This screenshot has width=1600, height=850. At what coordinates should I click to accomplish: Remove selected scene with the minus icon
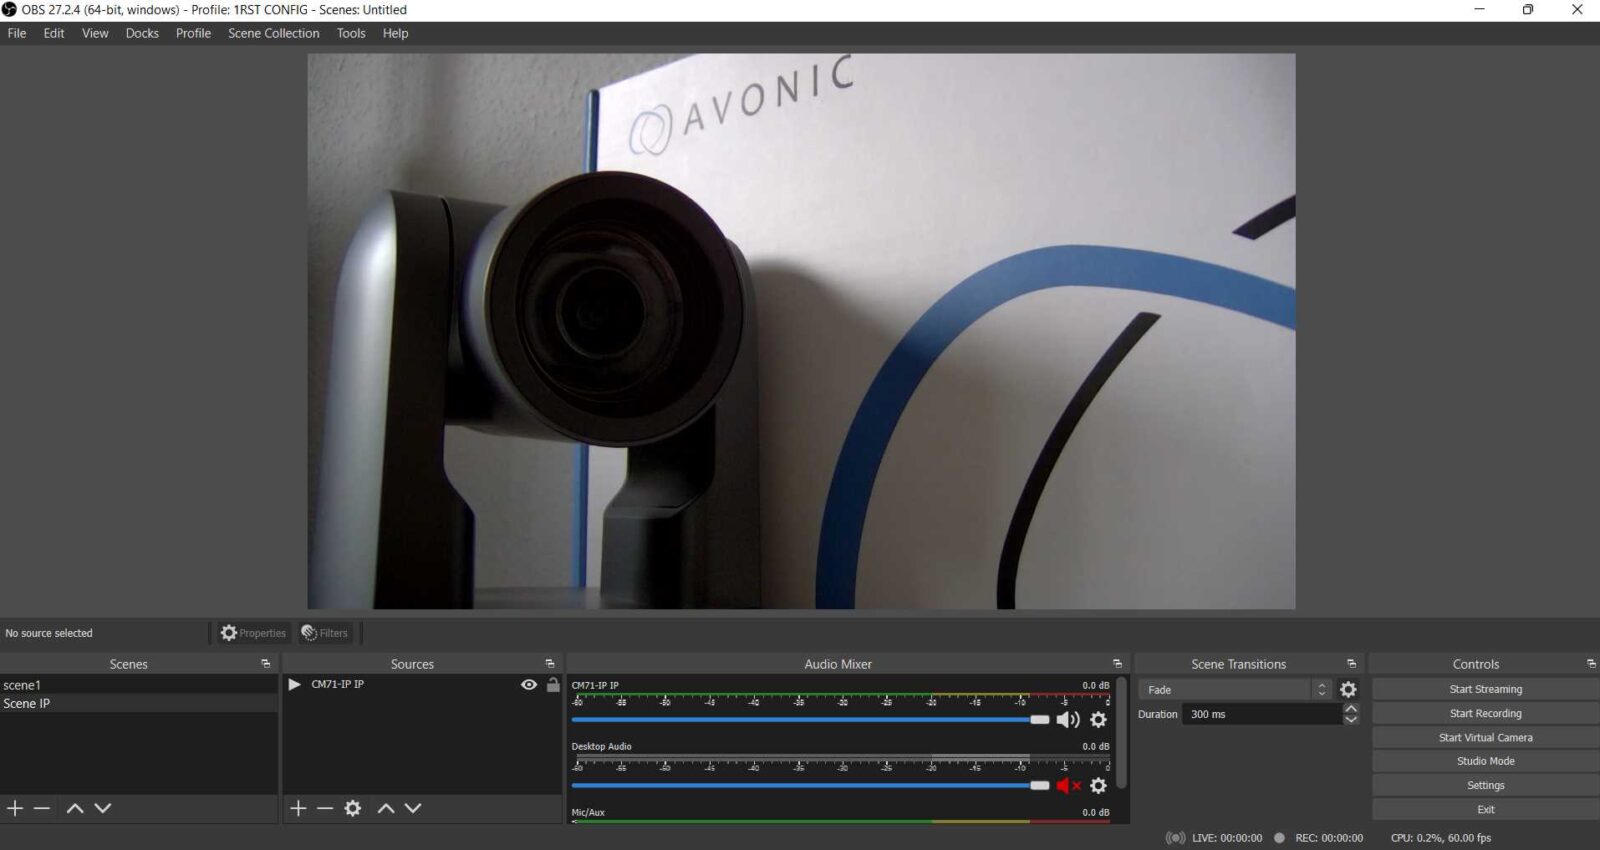point(42,808)
